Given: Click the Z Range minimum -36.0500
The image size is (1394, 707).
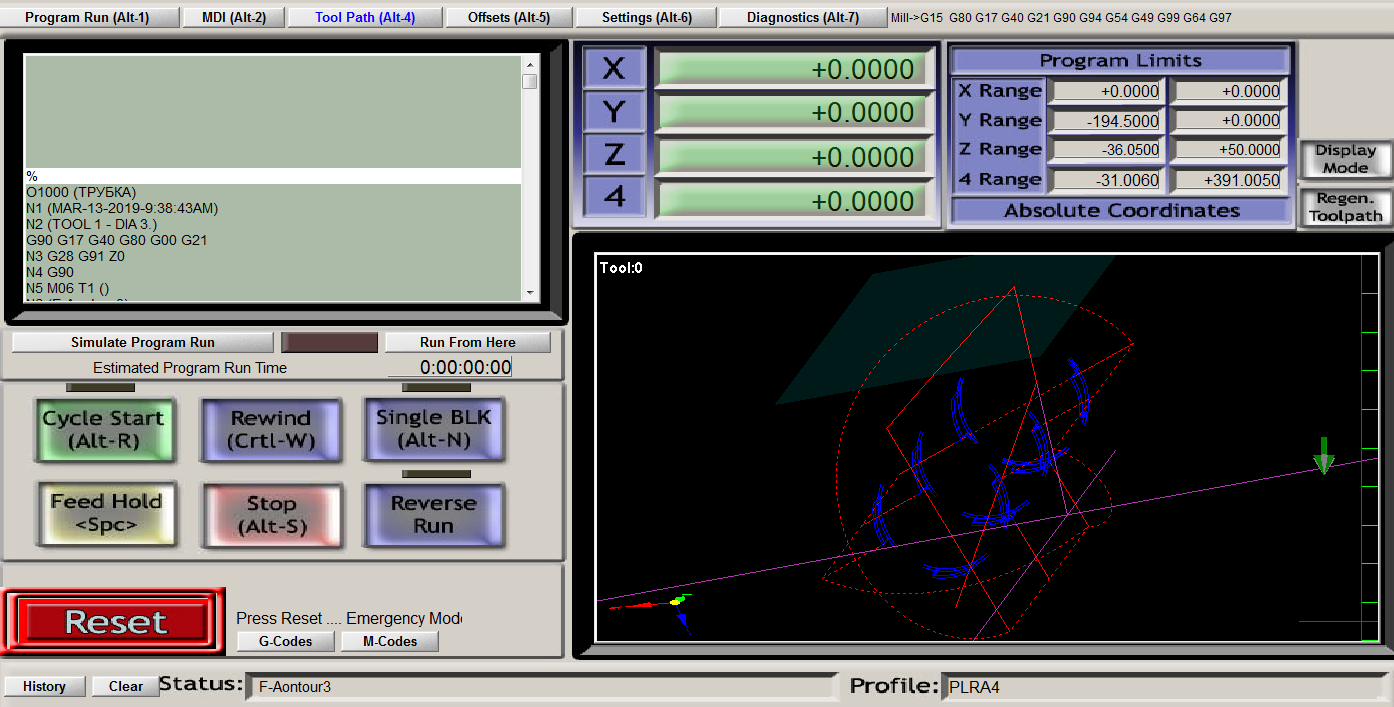Looking at the screenshot, I should pos(1107,150).
